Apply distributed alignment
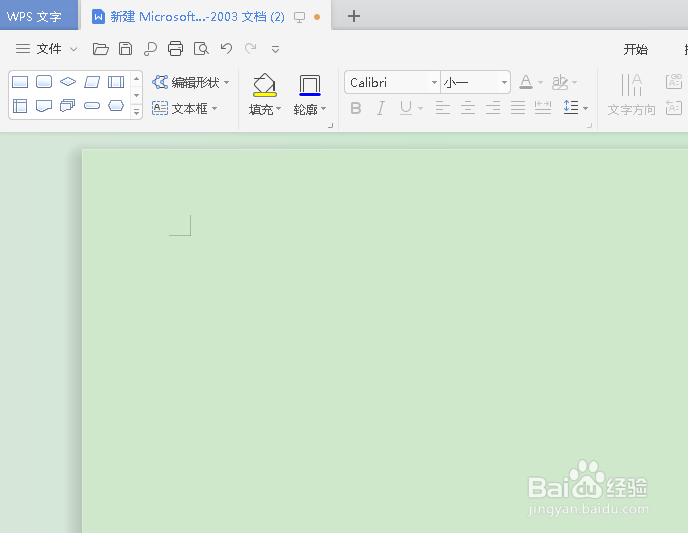 click(x=543, y=108)
